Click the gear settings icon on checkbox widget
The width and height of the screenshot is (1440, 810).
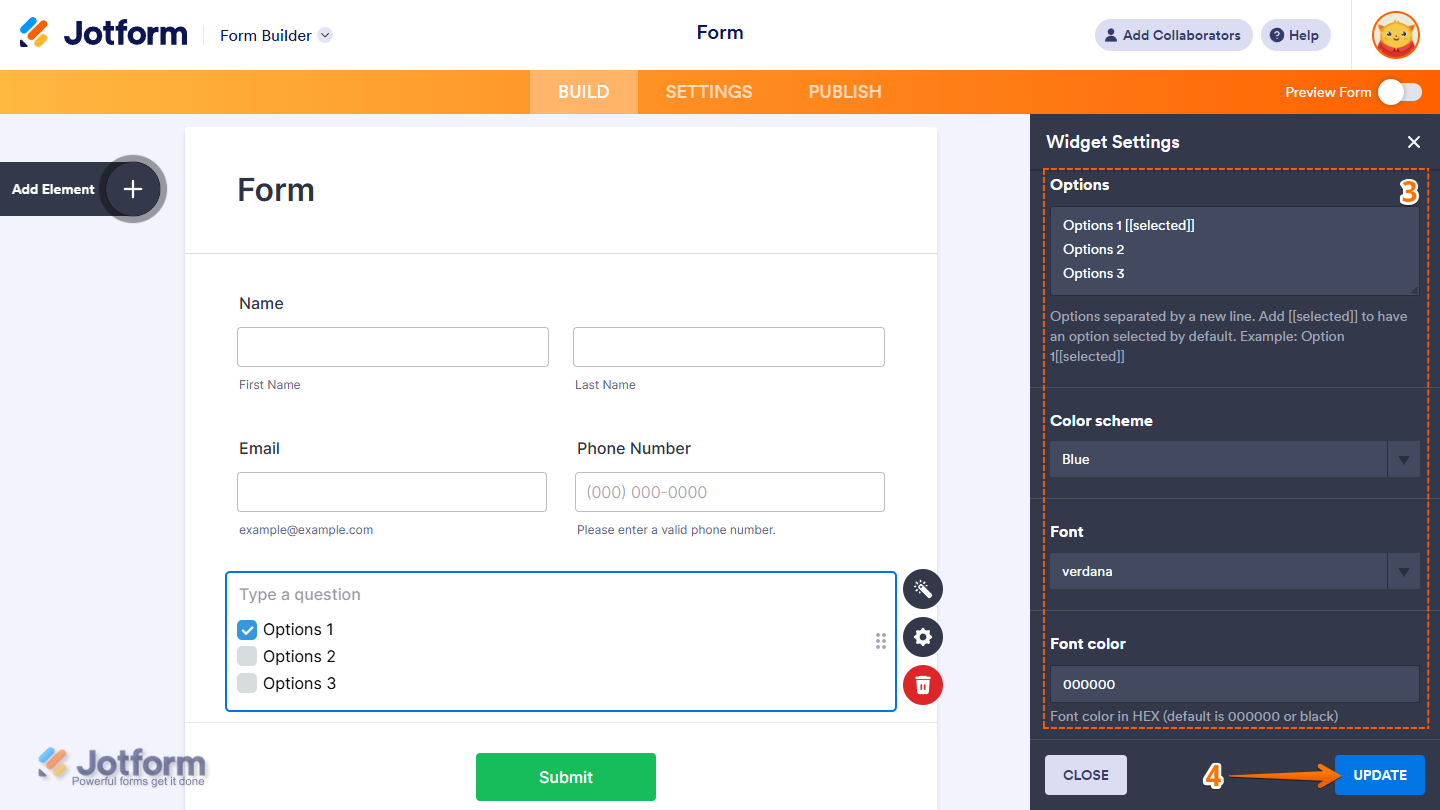(922, 637)
